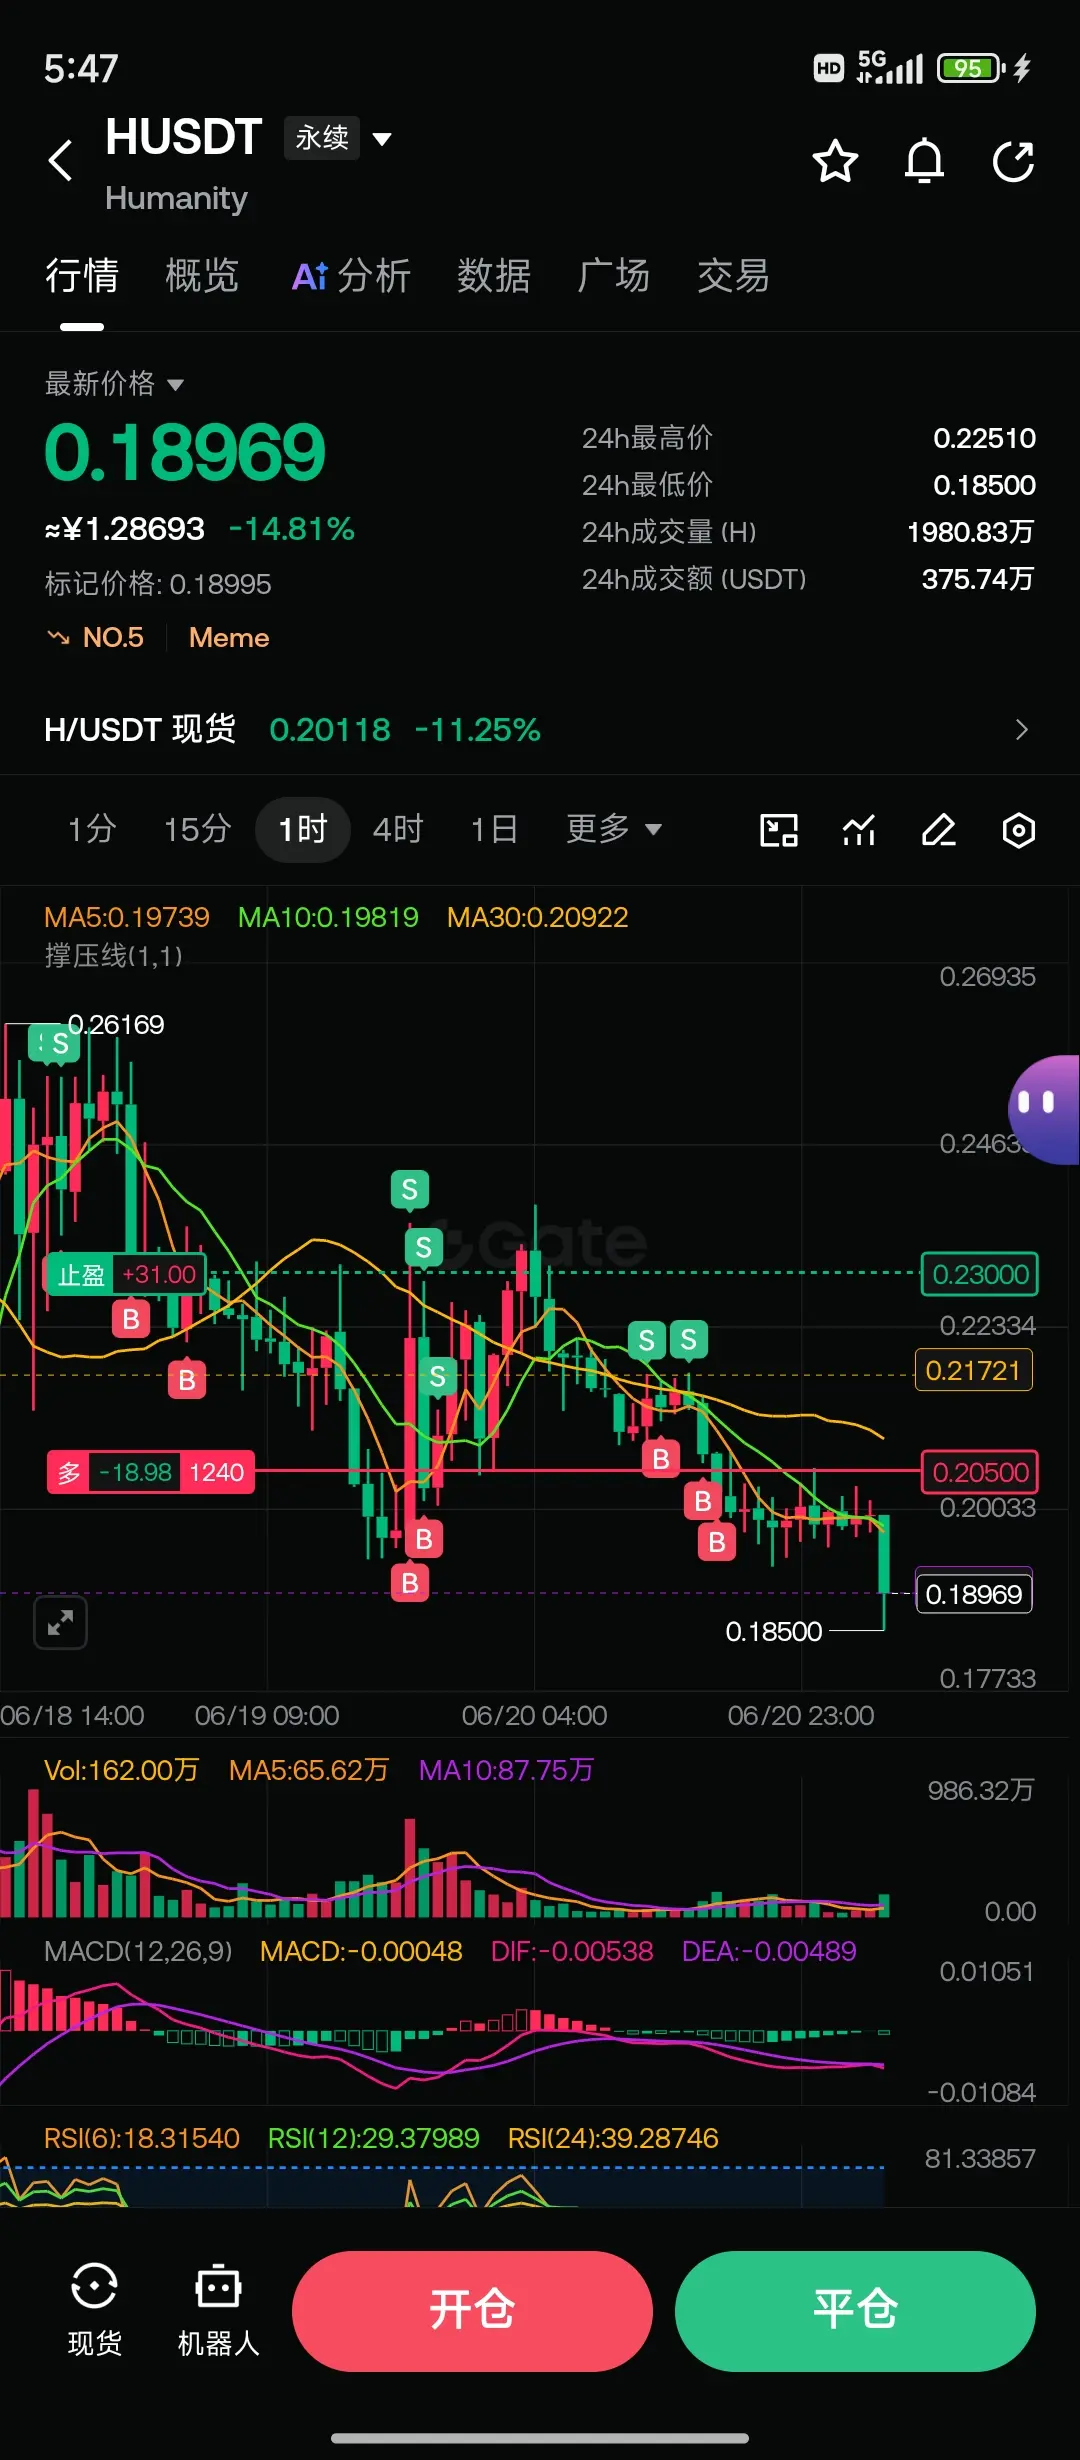
Task: Tap the MA30:0.20922 indicator label
Action: [538, 917]
